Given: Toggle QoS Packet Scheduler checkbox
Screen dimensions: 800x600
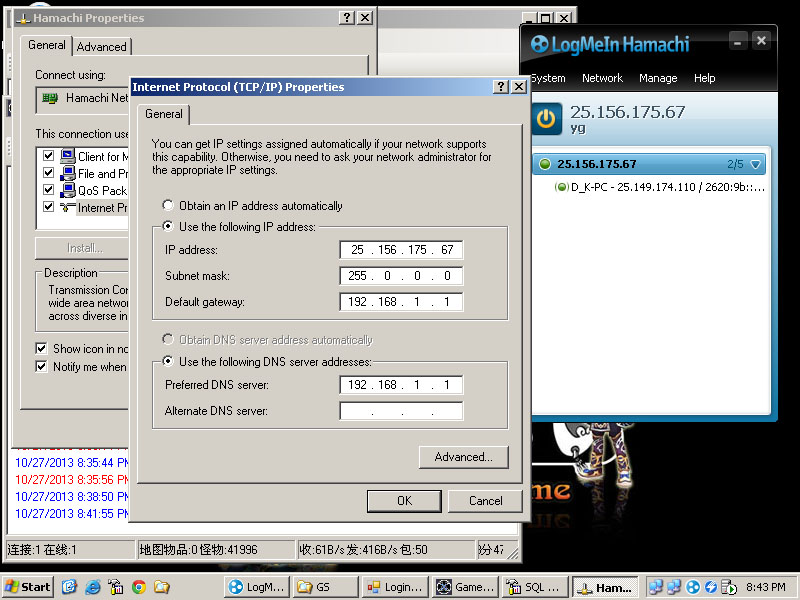Looking at the screenshot, I should coord(48,190).
